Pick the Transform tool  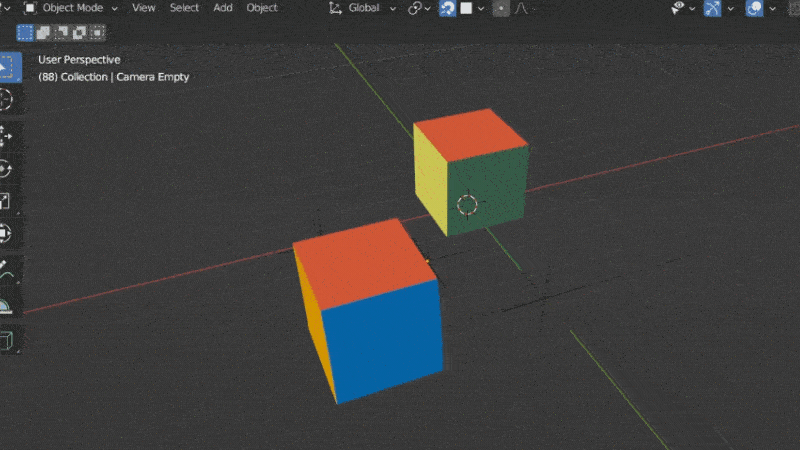click(x=6, y=233)
